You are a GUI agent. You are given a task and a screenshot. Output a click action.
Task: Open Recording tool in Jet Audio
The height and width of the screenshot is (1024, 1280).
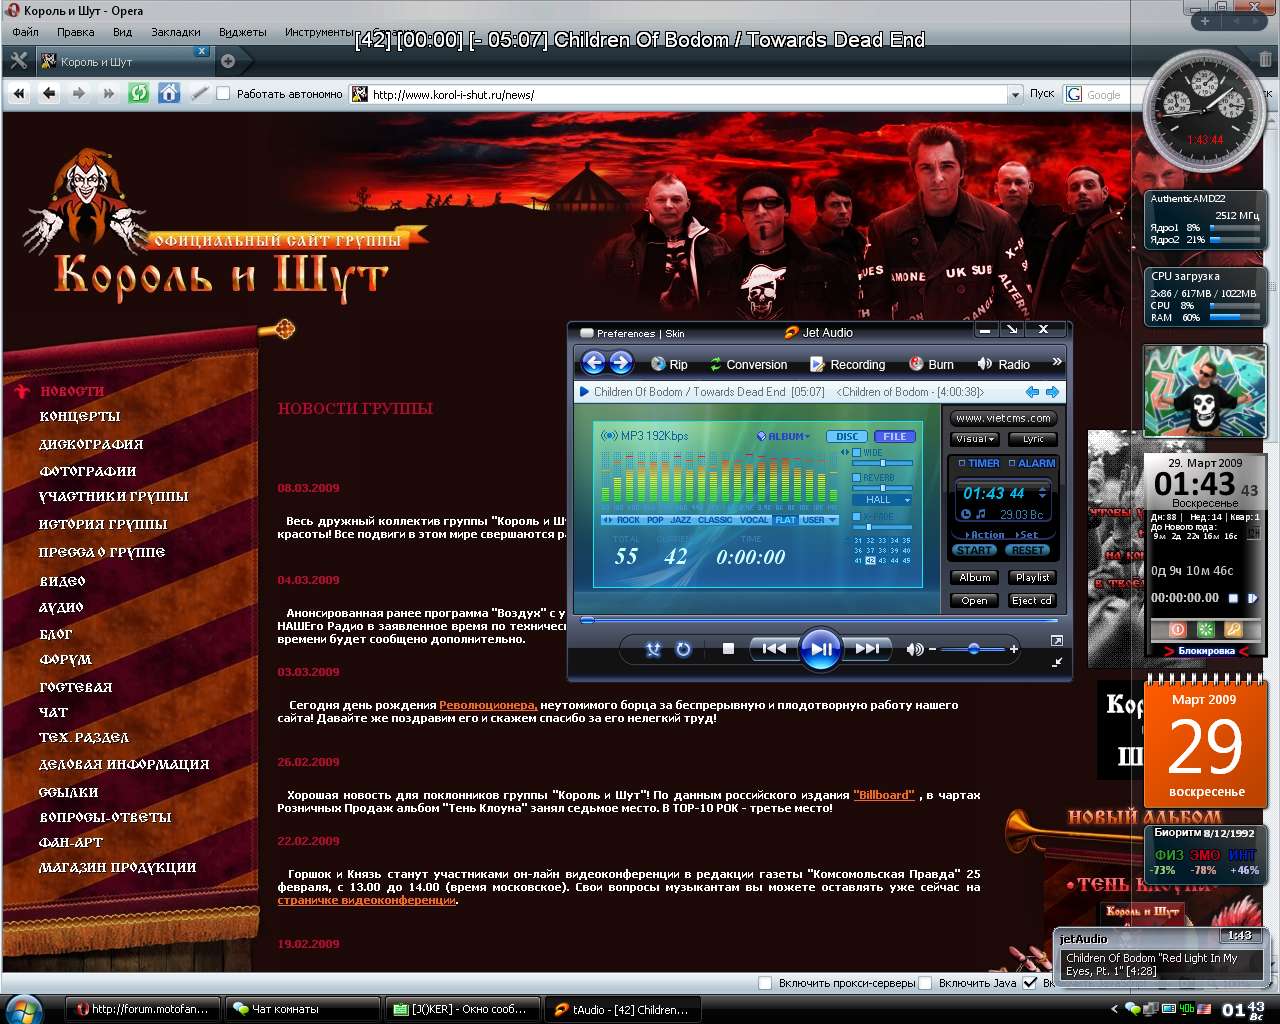(847, 364)
